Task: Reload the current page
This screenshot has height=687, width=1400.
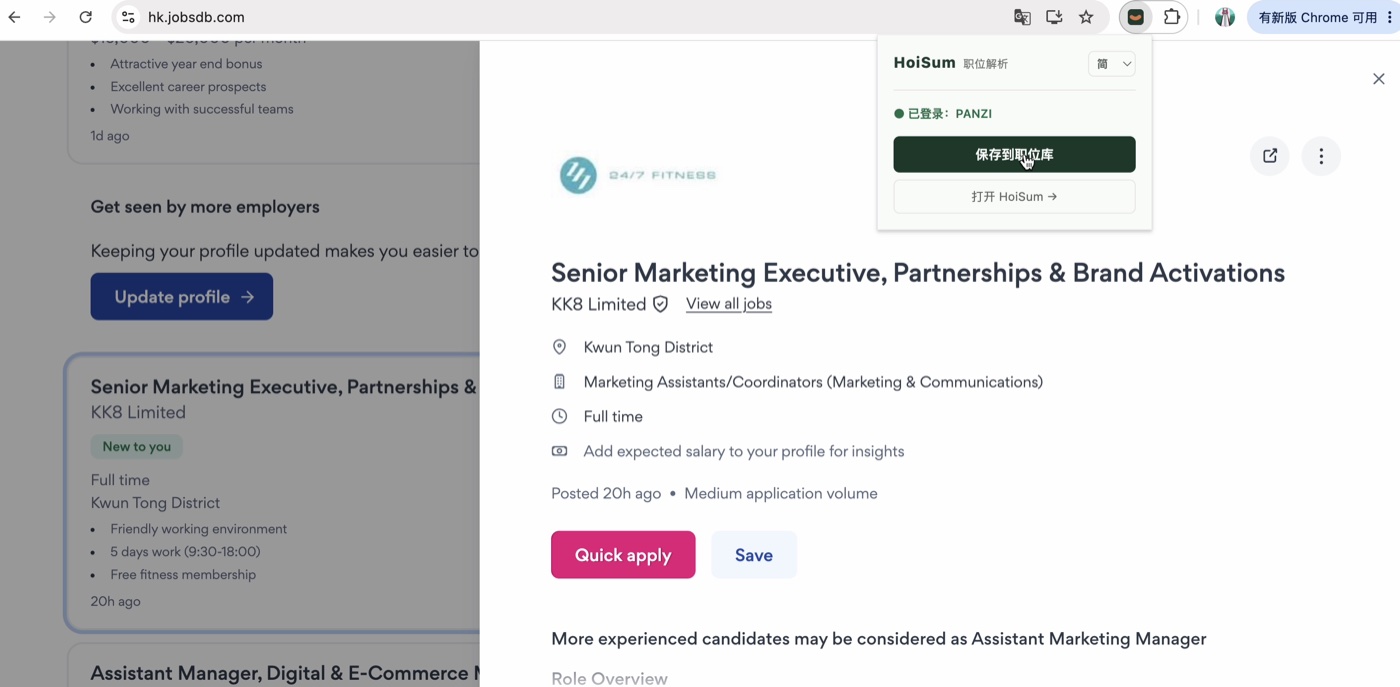Action: (x=86, y=17)
